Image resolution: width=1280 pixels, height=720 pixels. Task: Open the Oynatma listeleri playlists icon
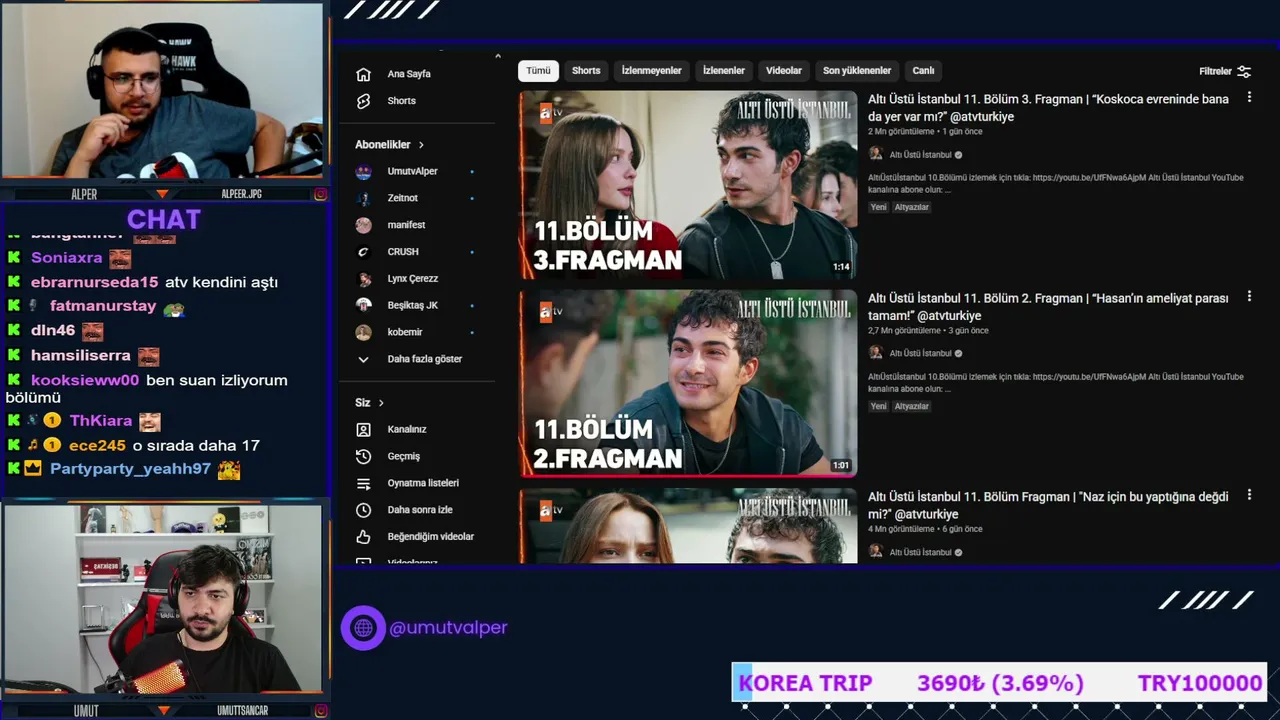(364, 483)
